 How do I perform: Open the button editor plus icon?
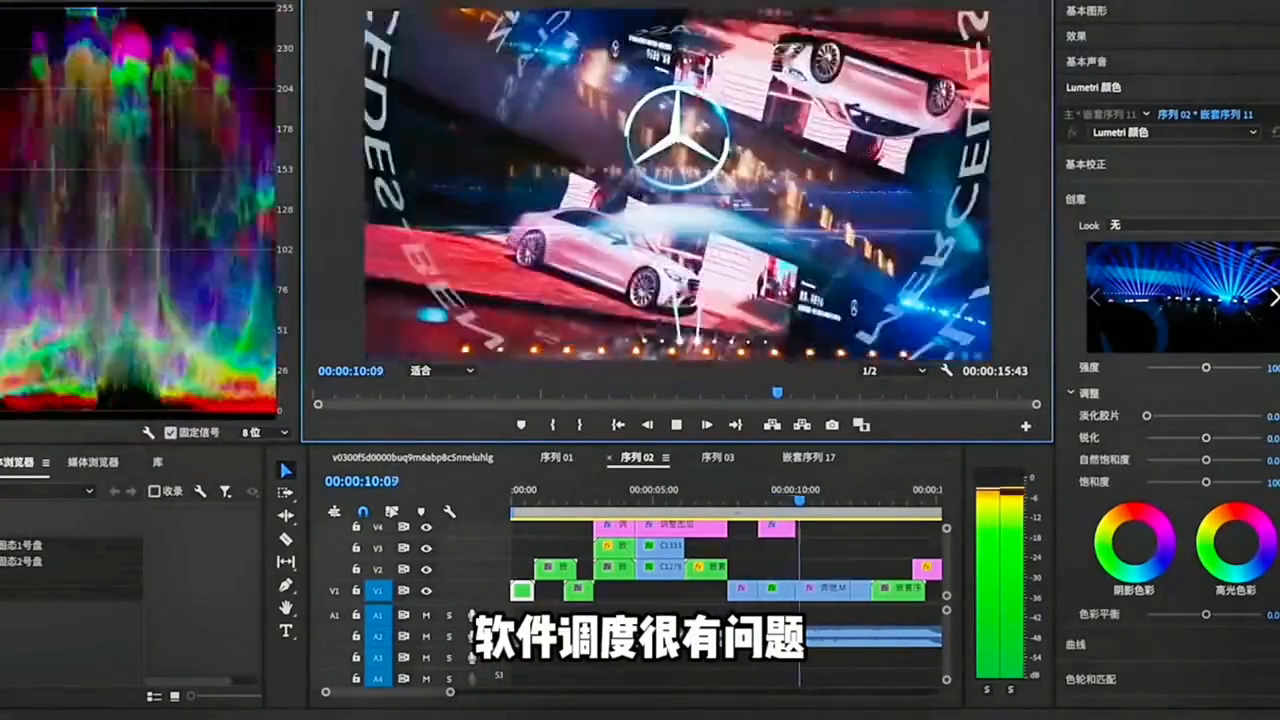click(x=1025, y=426)
